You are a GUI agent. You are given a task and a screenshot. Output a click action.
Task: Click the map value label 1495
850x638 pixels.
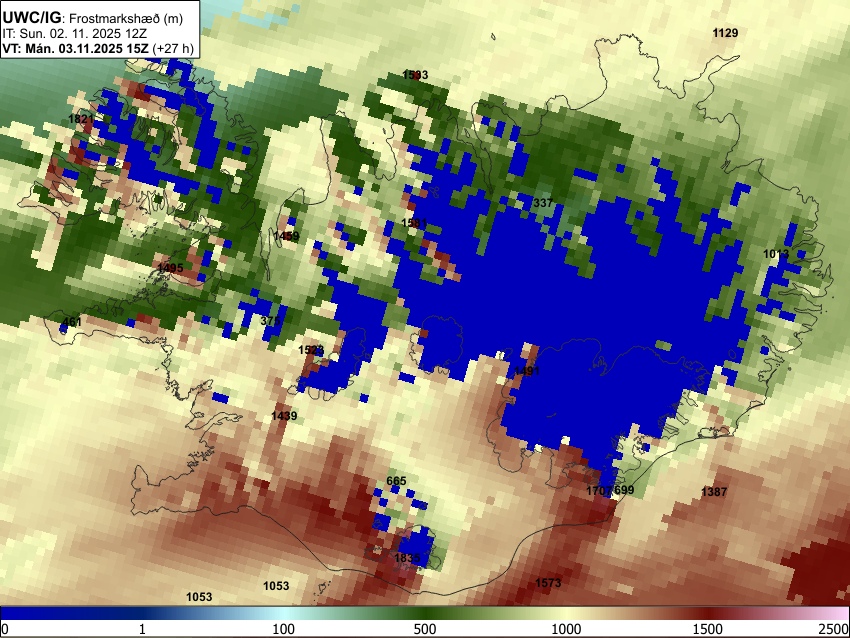click(x=170, y=268)
